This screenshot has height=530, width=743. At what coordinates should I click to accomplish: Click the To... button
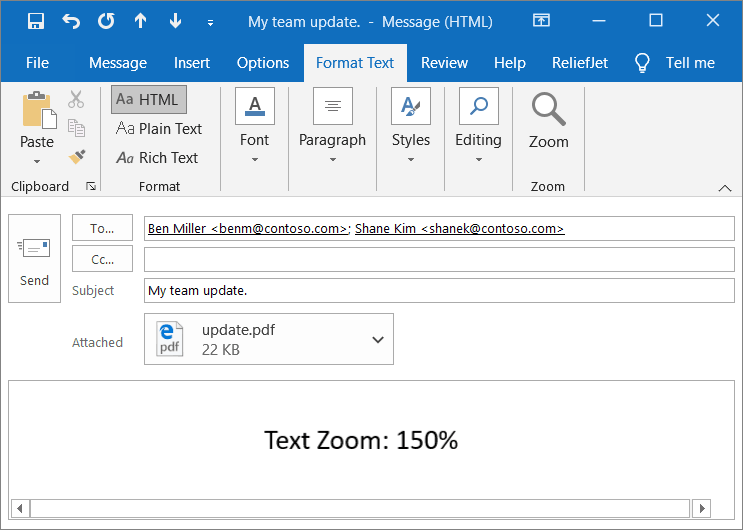click(x=102, y=228)
